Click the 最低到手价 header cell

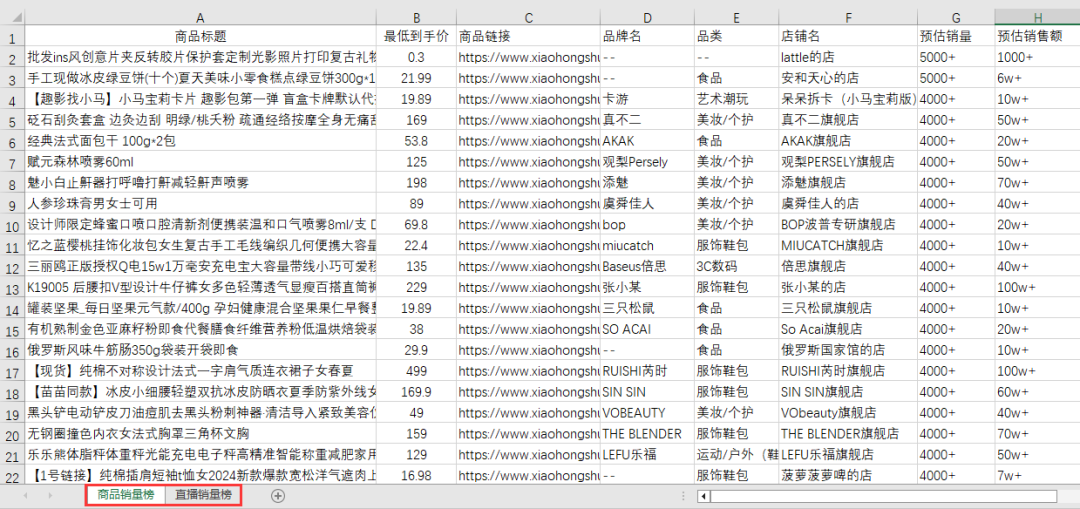click(416, 36)
